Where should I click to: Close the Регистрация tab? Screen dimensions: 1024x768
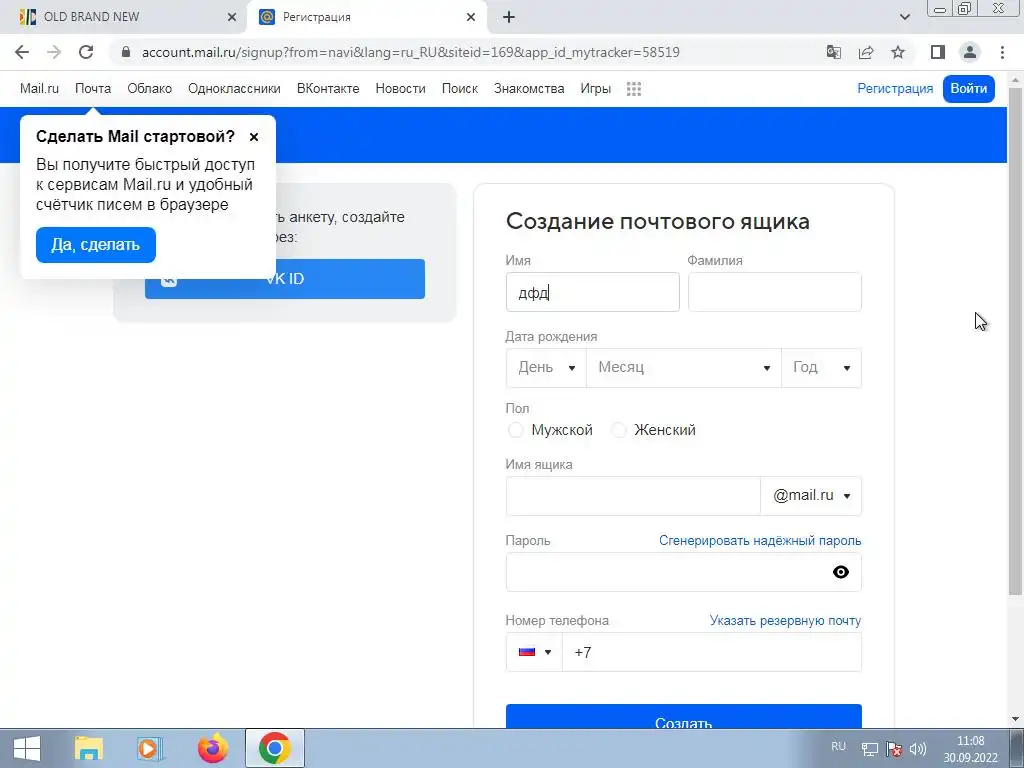click(471, 17)
